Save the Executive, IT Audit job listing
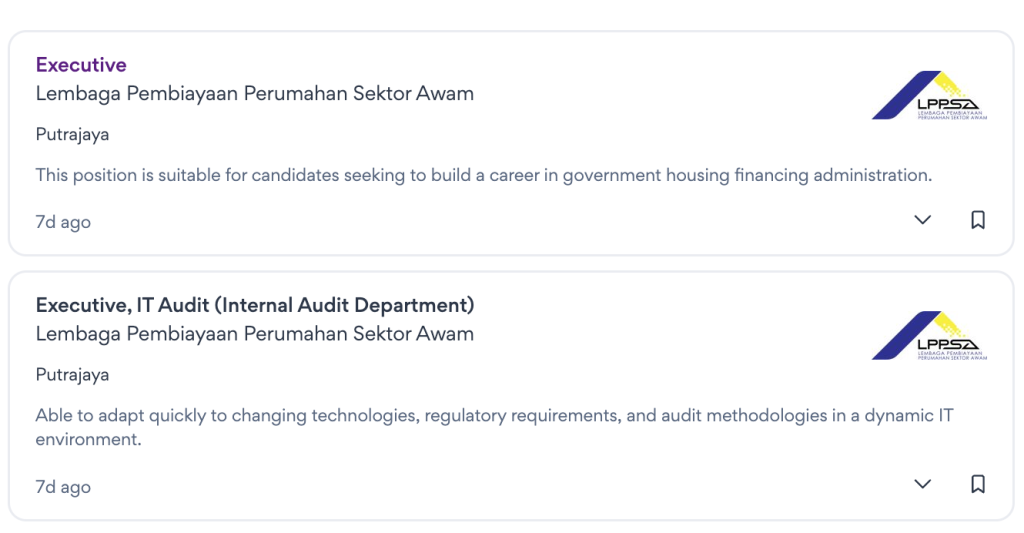Screen dimensions: 1024x533 (978, 484)
